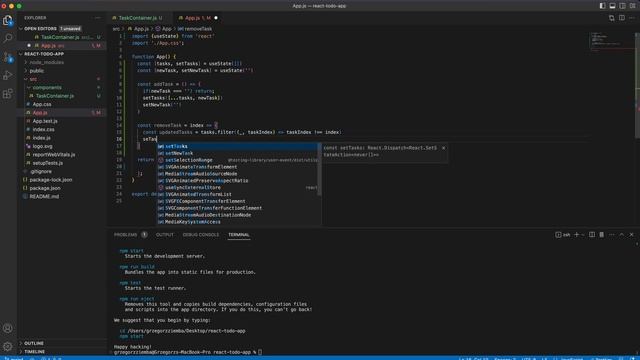Open the Debug Console panel tab
This screenshot has width=640, height=360.
[x=200, y=235]
